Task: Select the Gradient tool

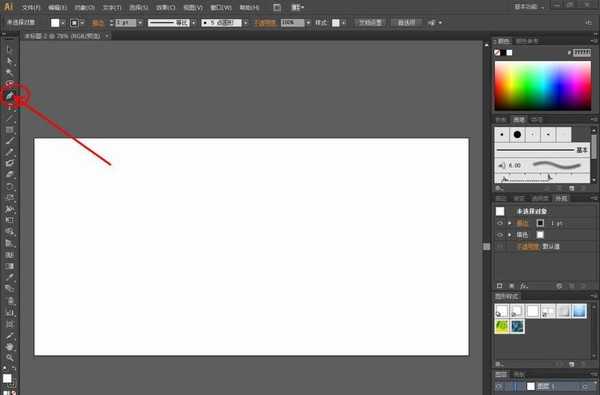Action: click(x=10, y=266)
